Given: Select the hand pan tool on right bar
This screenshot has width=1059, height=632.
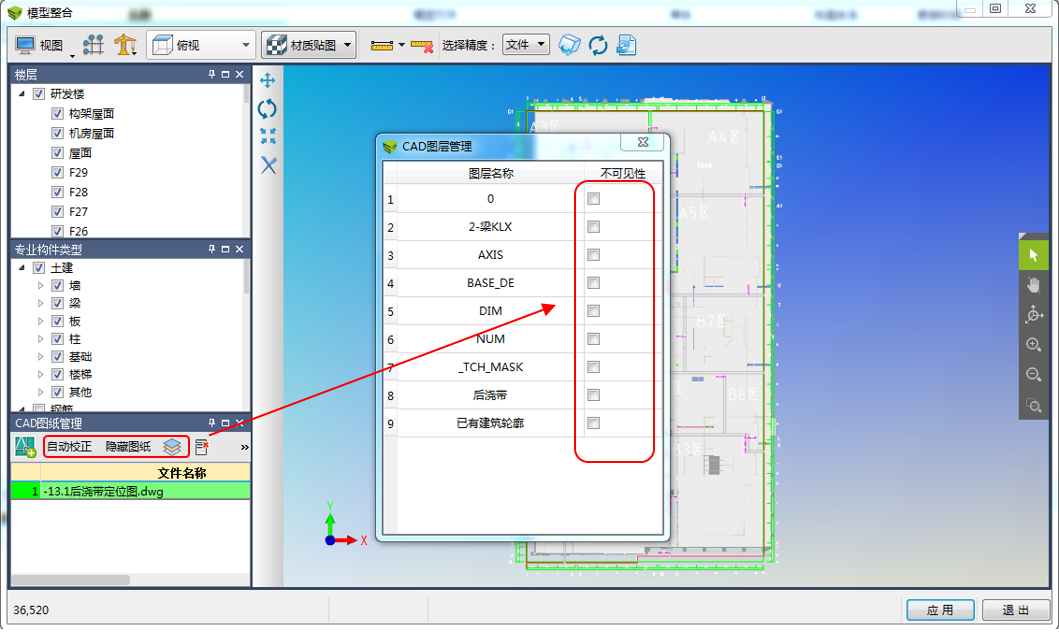Looking at the screenshot, I should (x=1033, y=285).
